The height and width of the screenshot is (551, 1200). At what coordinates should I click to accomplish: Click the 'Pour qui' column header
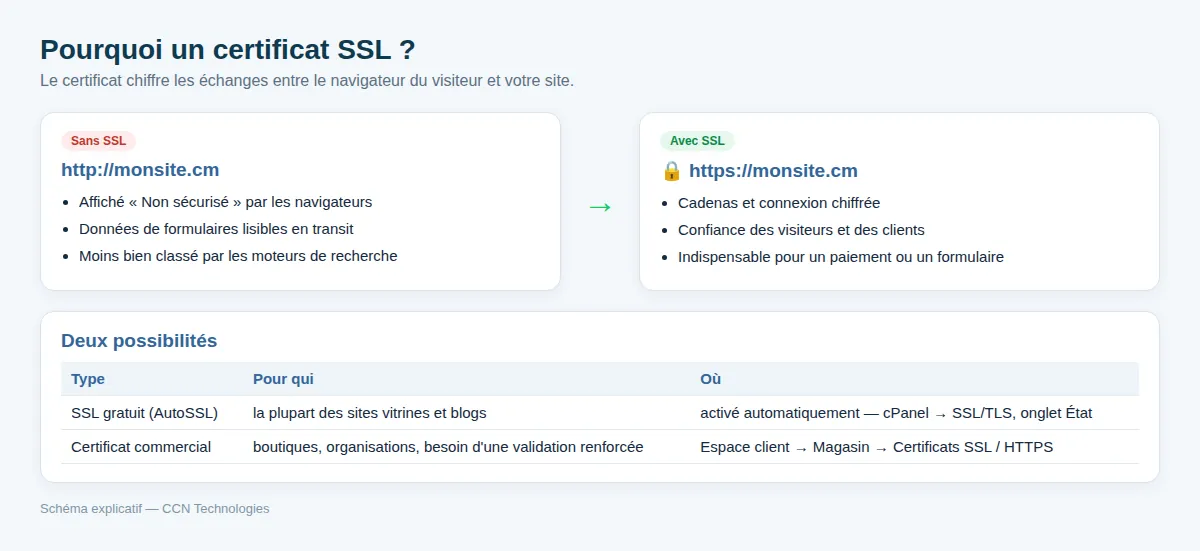pos(283,379)
